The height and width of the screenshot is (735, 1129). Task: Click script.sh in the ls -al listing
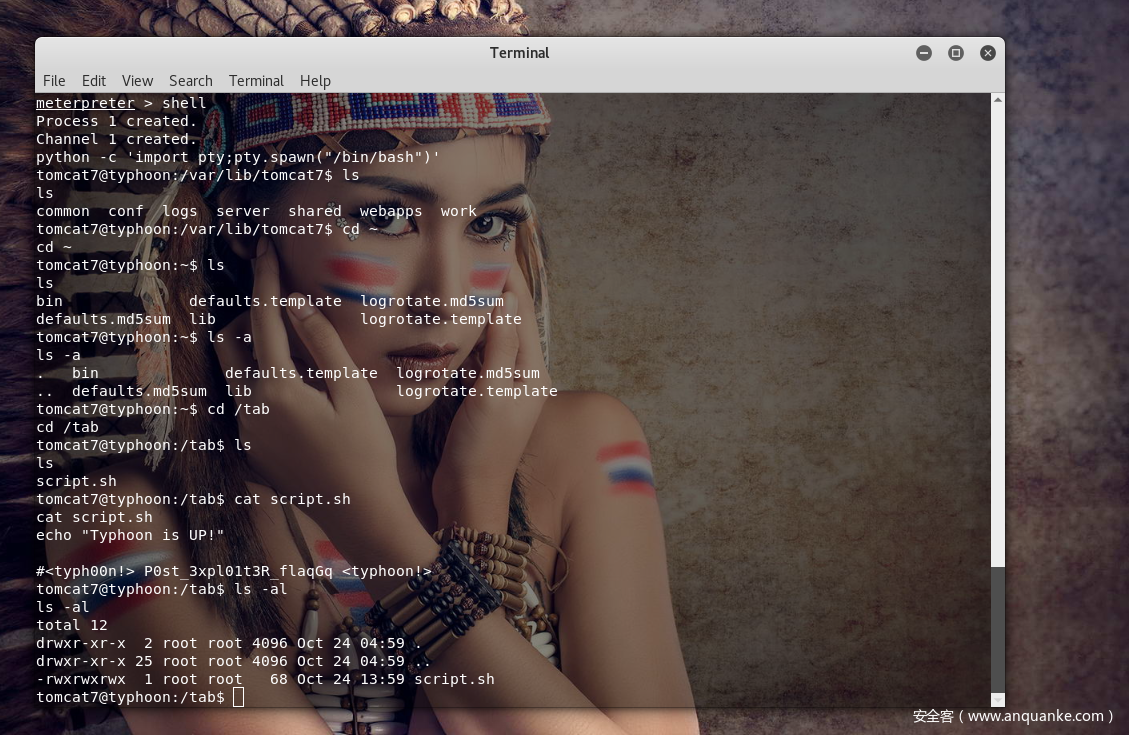(x=454, y=679)
